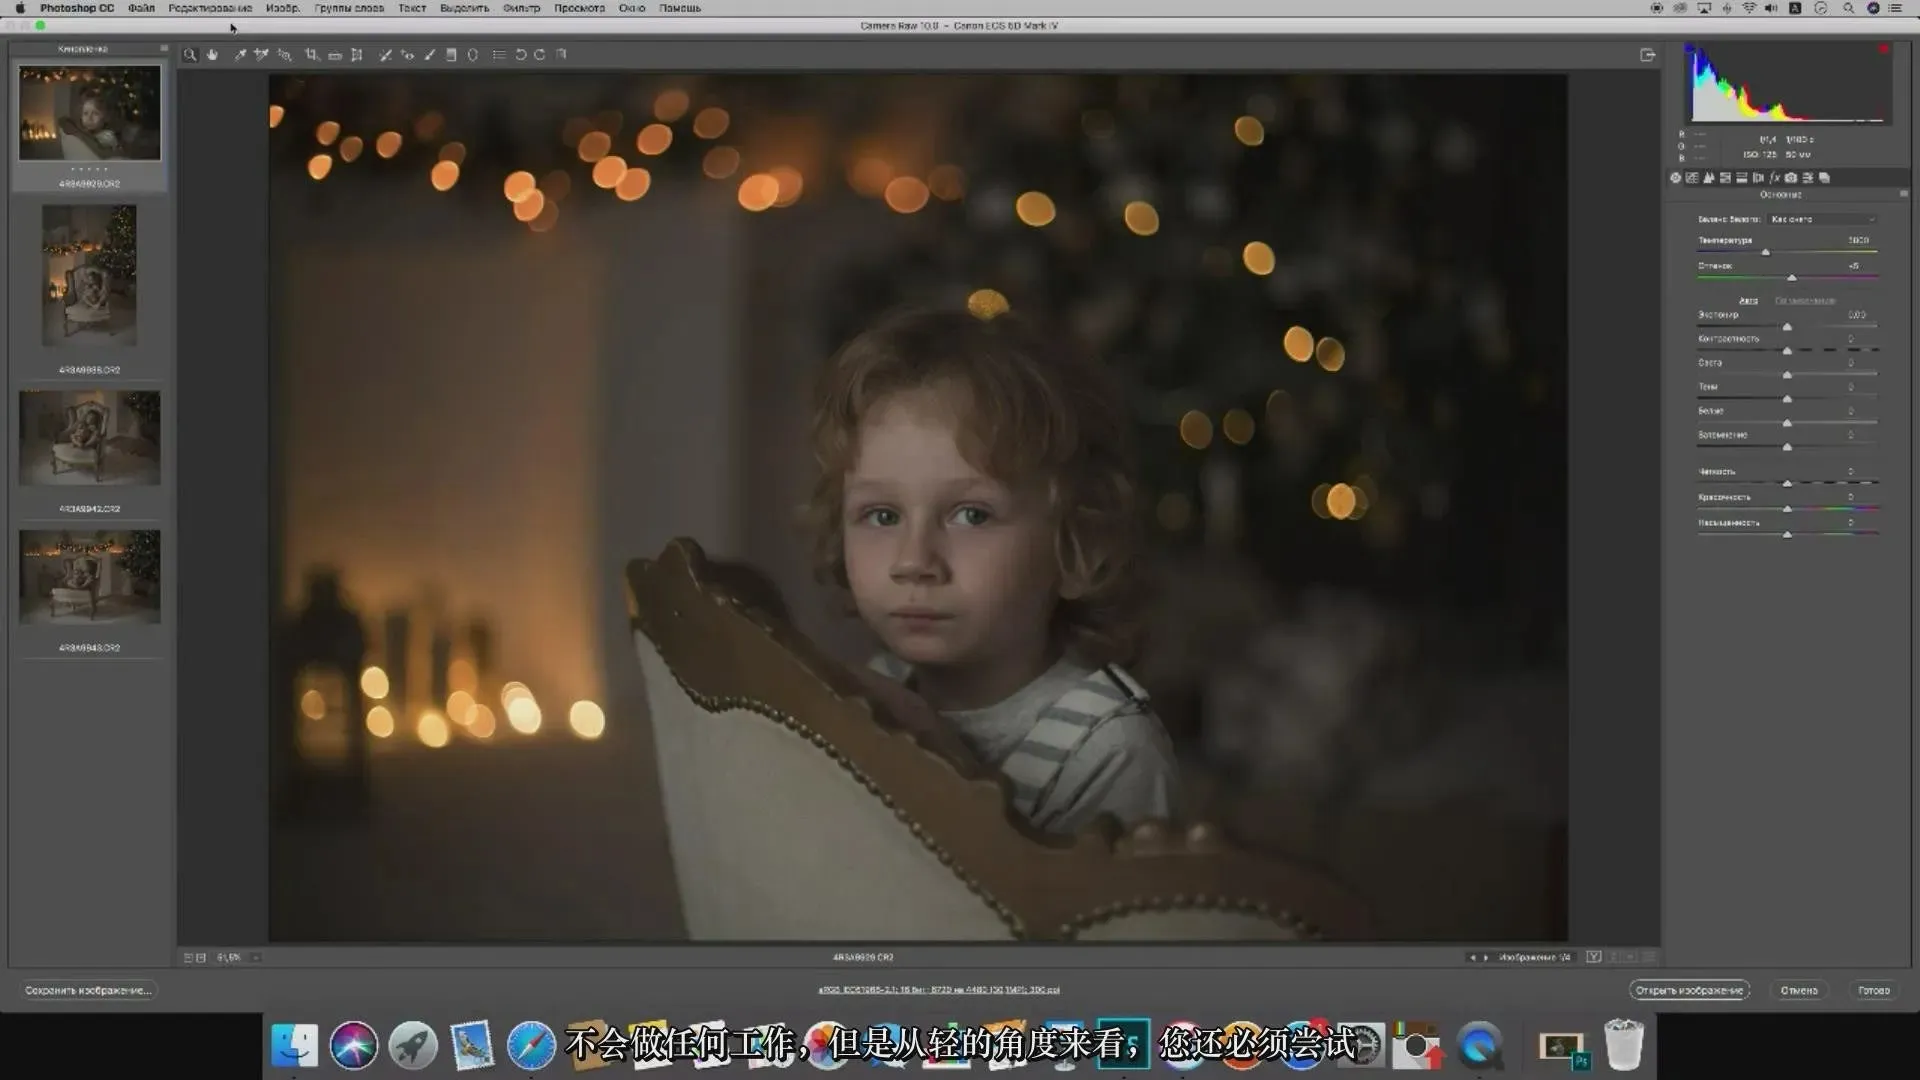The width and height of the screenshot is (1920, 1080).
Task: Click the Открыть изображение button
Action: point(1689,990)
